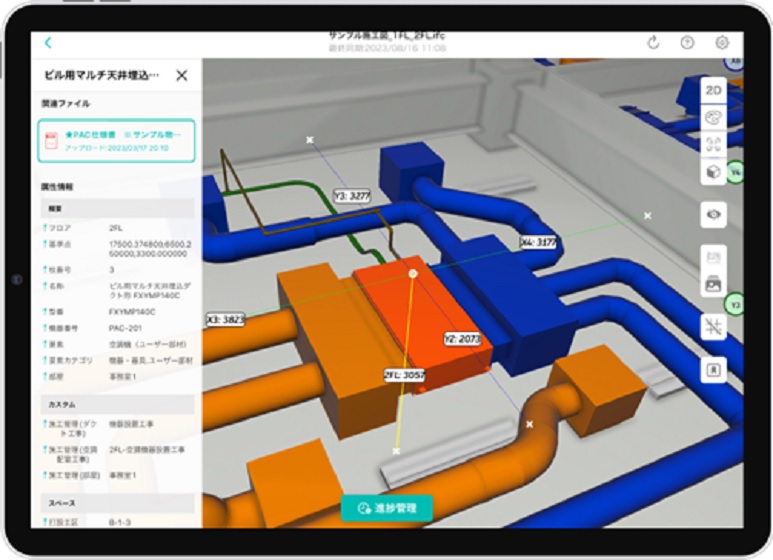Open the color palette display tool
This screenshot has width=773, height=560.
pos(713,117)
